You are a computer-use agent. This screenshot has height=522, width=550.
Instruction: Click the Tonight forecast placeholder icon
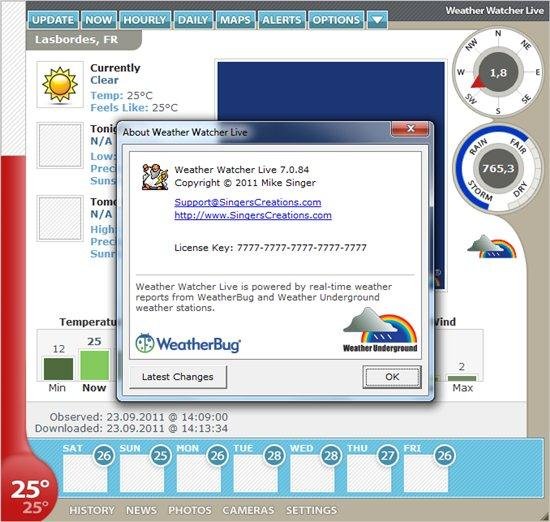pyautogui.click(x=60, y=145)
